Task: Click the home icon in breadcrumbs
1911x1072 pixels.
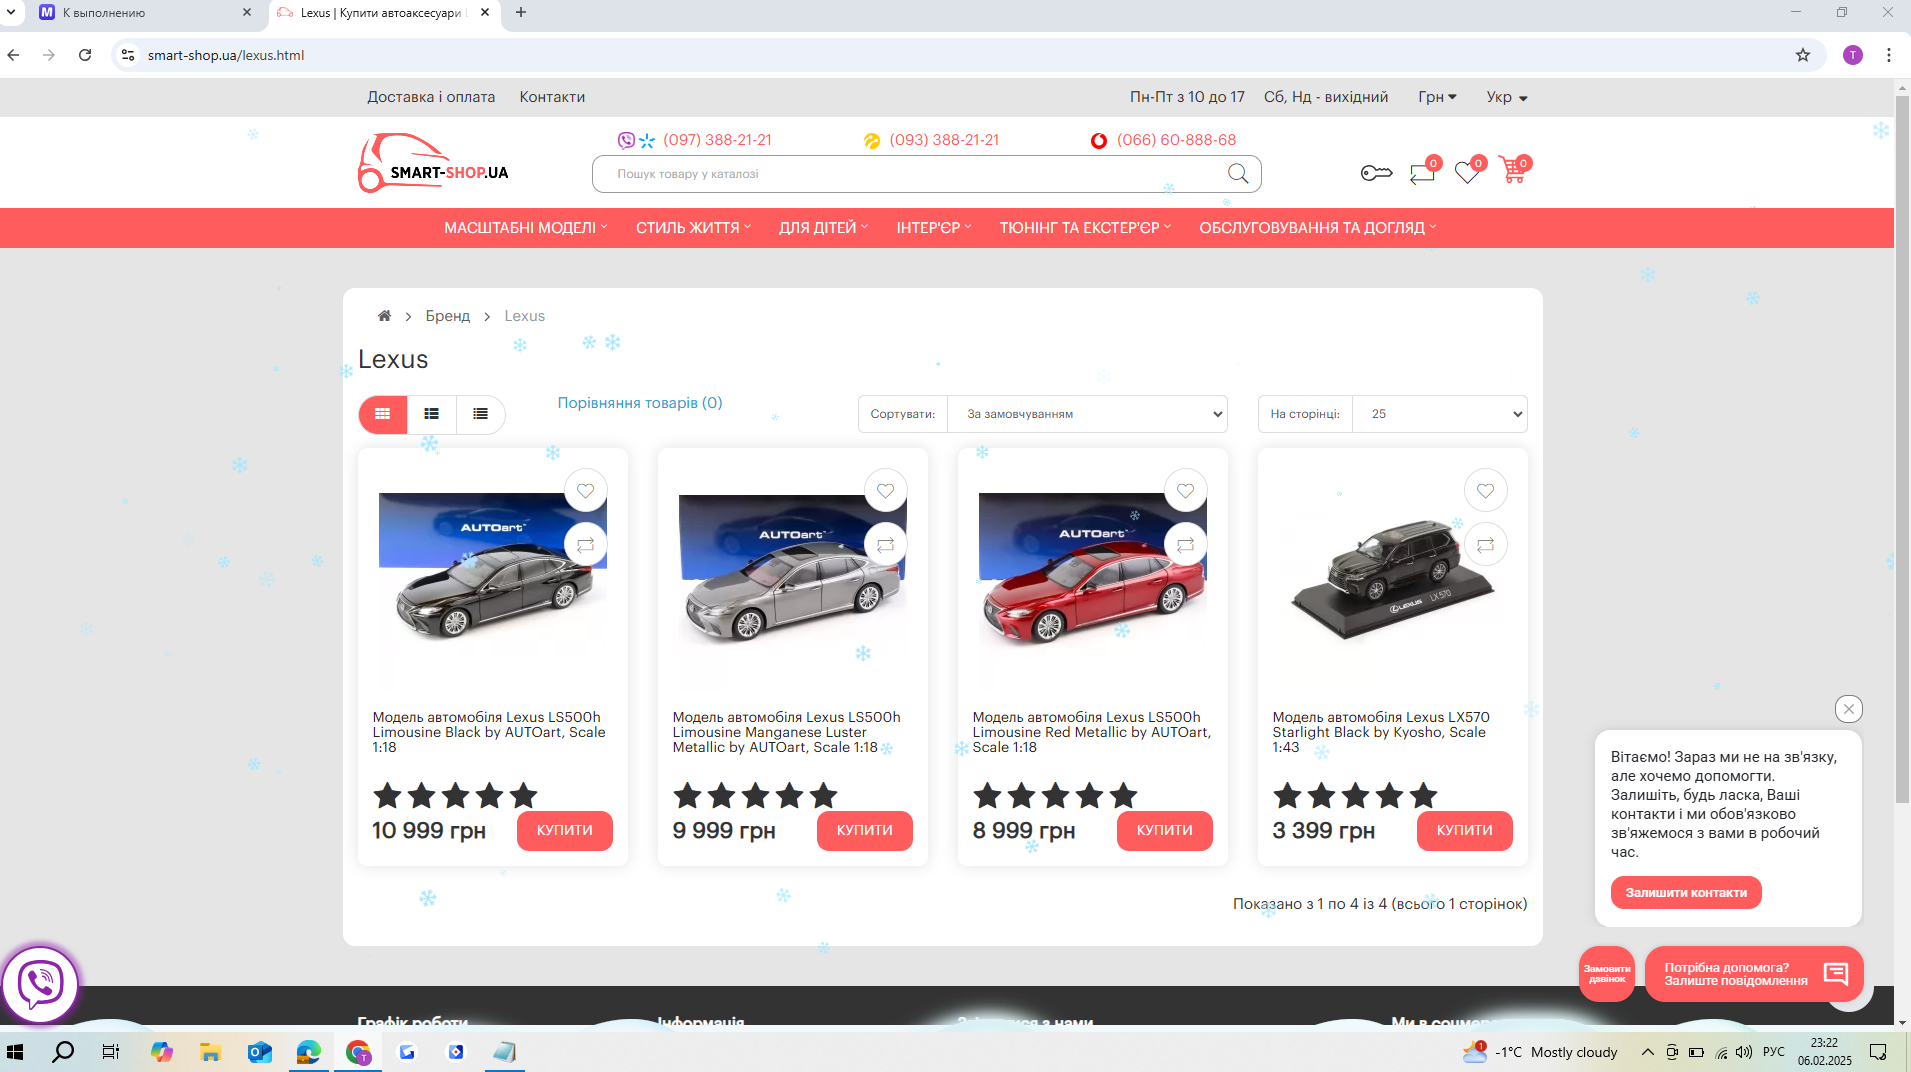Action: click(x=384, y=316)
